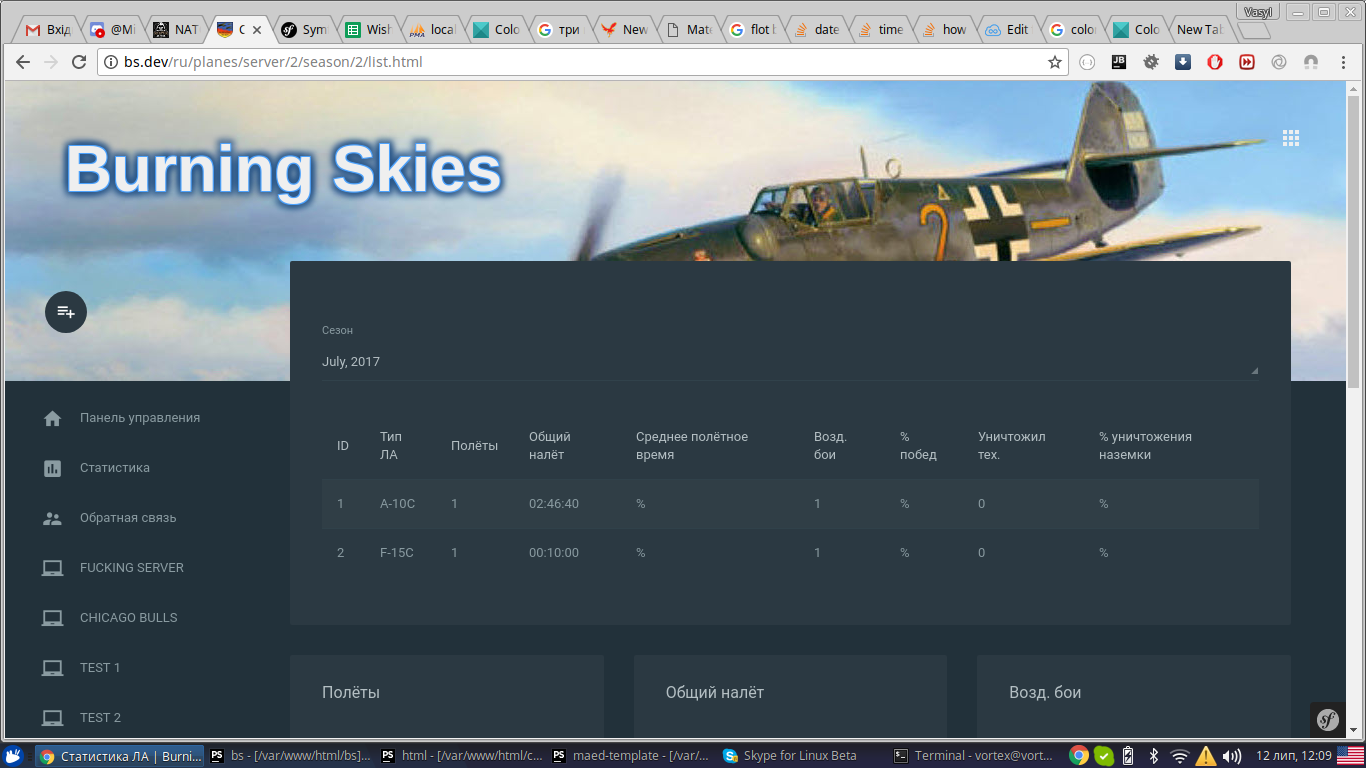Click the people icon beside Обратная связь
The width and height of the screenshot is (1366, 768).
[x=53, y=518]
